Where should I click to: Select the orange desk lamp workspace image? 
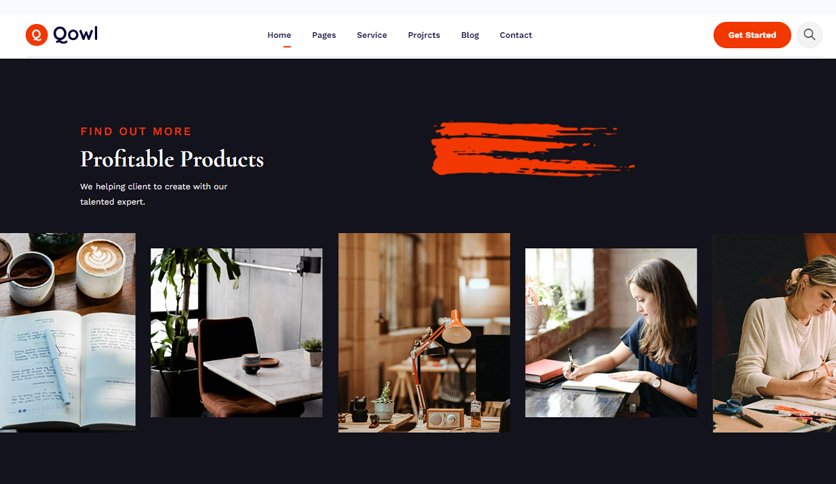(x=424, y=333)
